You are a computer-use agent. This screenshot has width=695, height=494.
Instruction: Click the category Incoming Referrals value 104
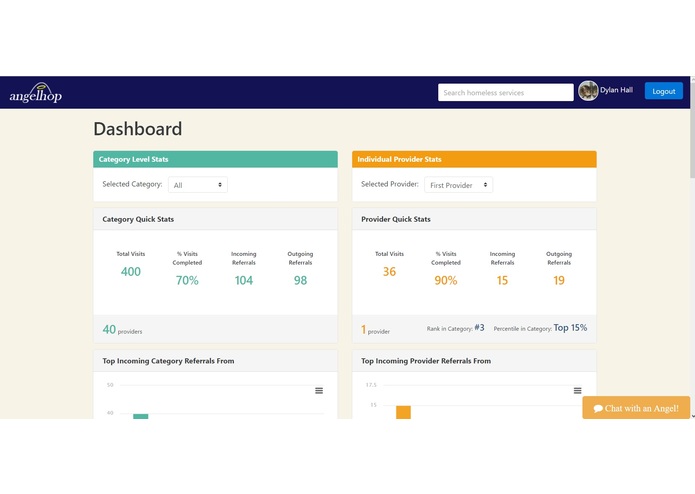244,280
